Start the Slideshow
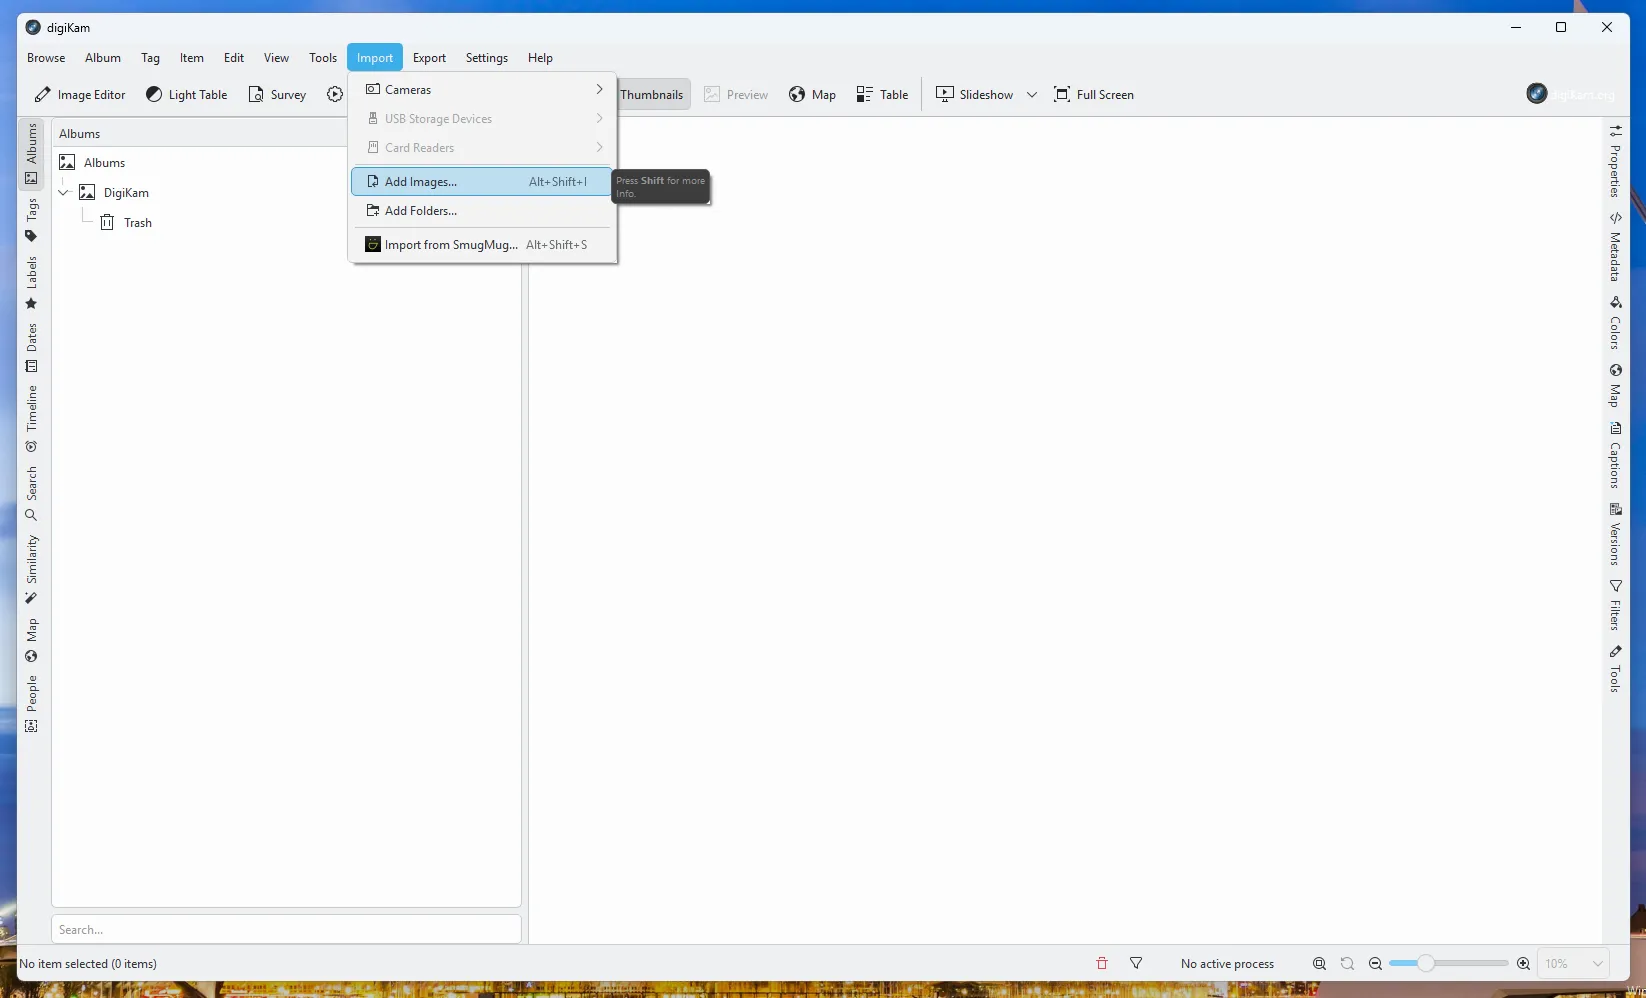The image size is (1646, 998). pos(974,95)
